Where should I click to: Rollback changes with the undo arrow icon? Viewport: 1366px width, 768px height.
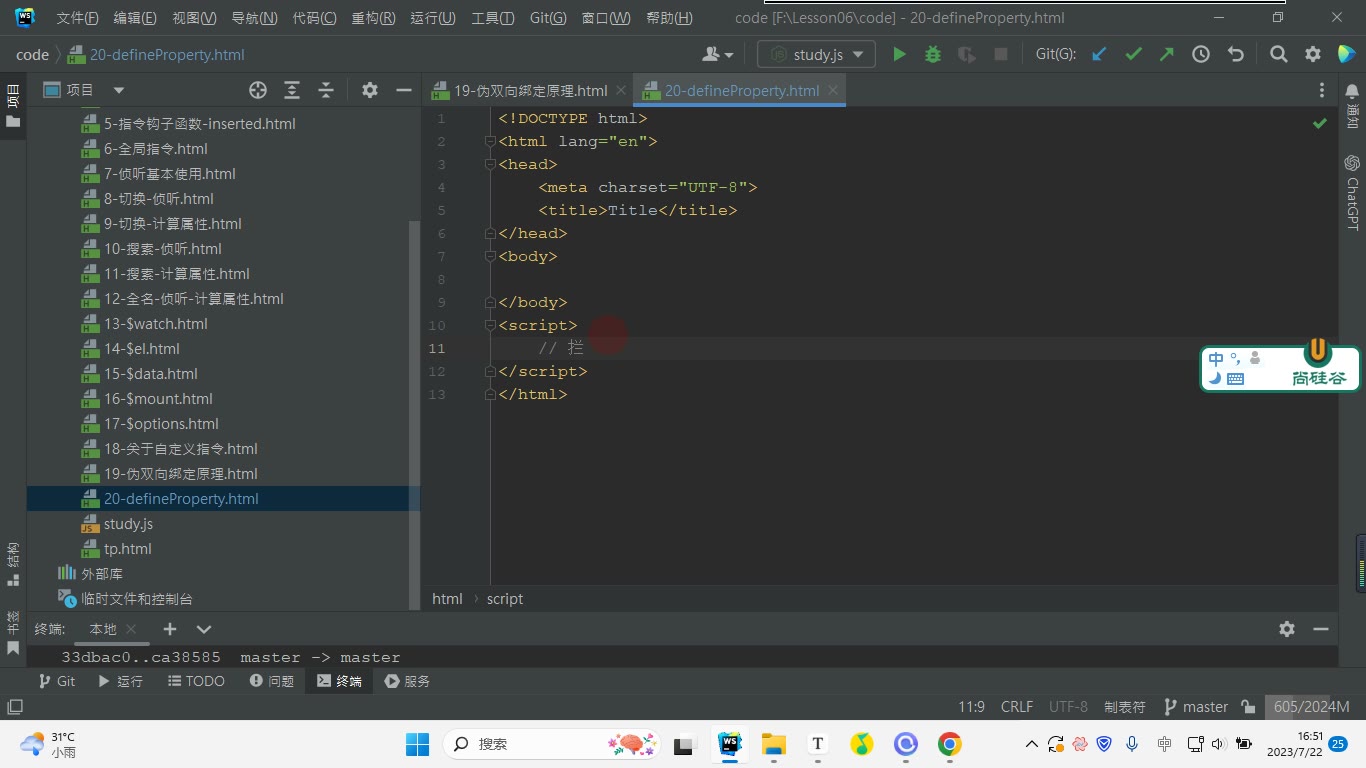tap(1235, 54)
